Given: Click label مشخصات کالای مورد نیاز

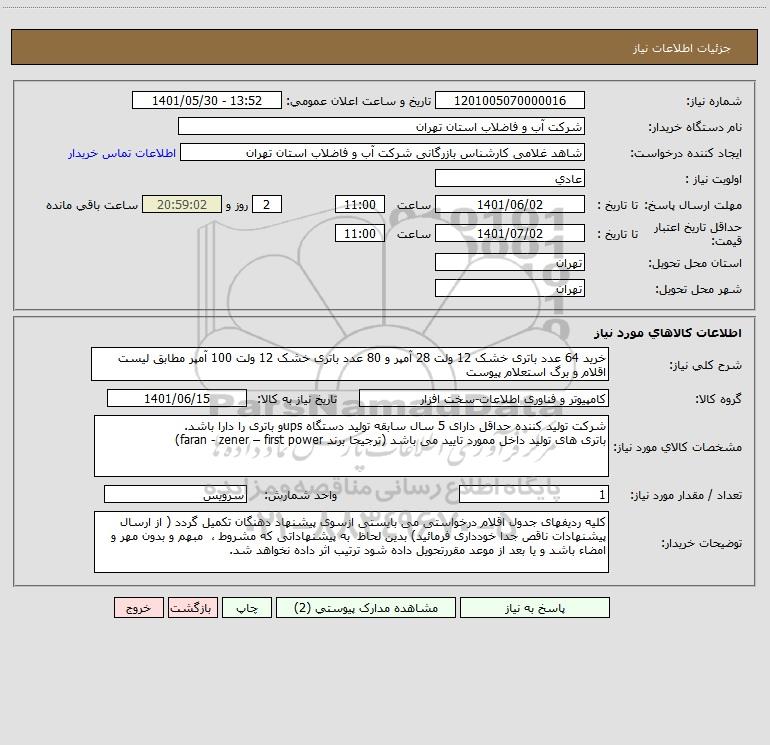Looking at the screenshot, I should click(678, 447).
